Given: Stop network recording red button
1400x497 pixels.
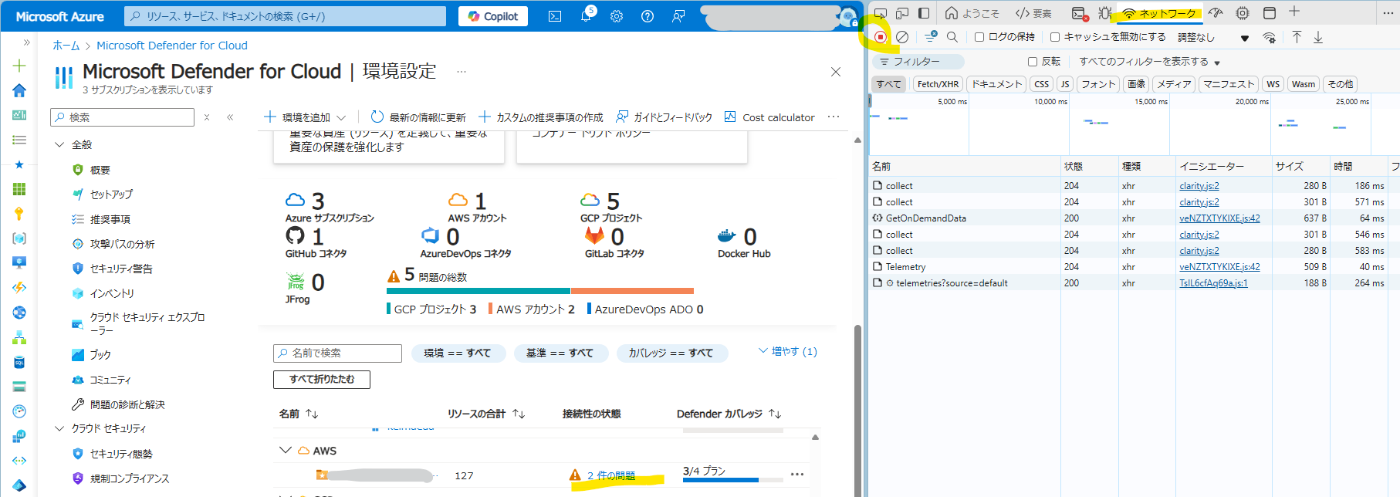Looking at the screenshot, I should point(881,37).
